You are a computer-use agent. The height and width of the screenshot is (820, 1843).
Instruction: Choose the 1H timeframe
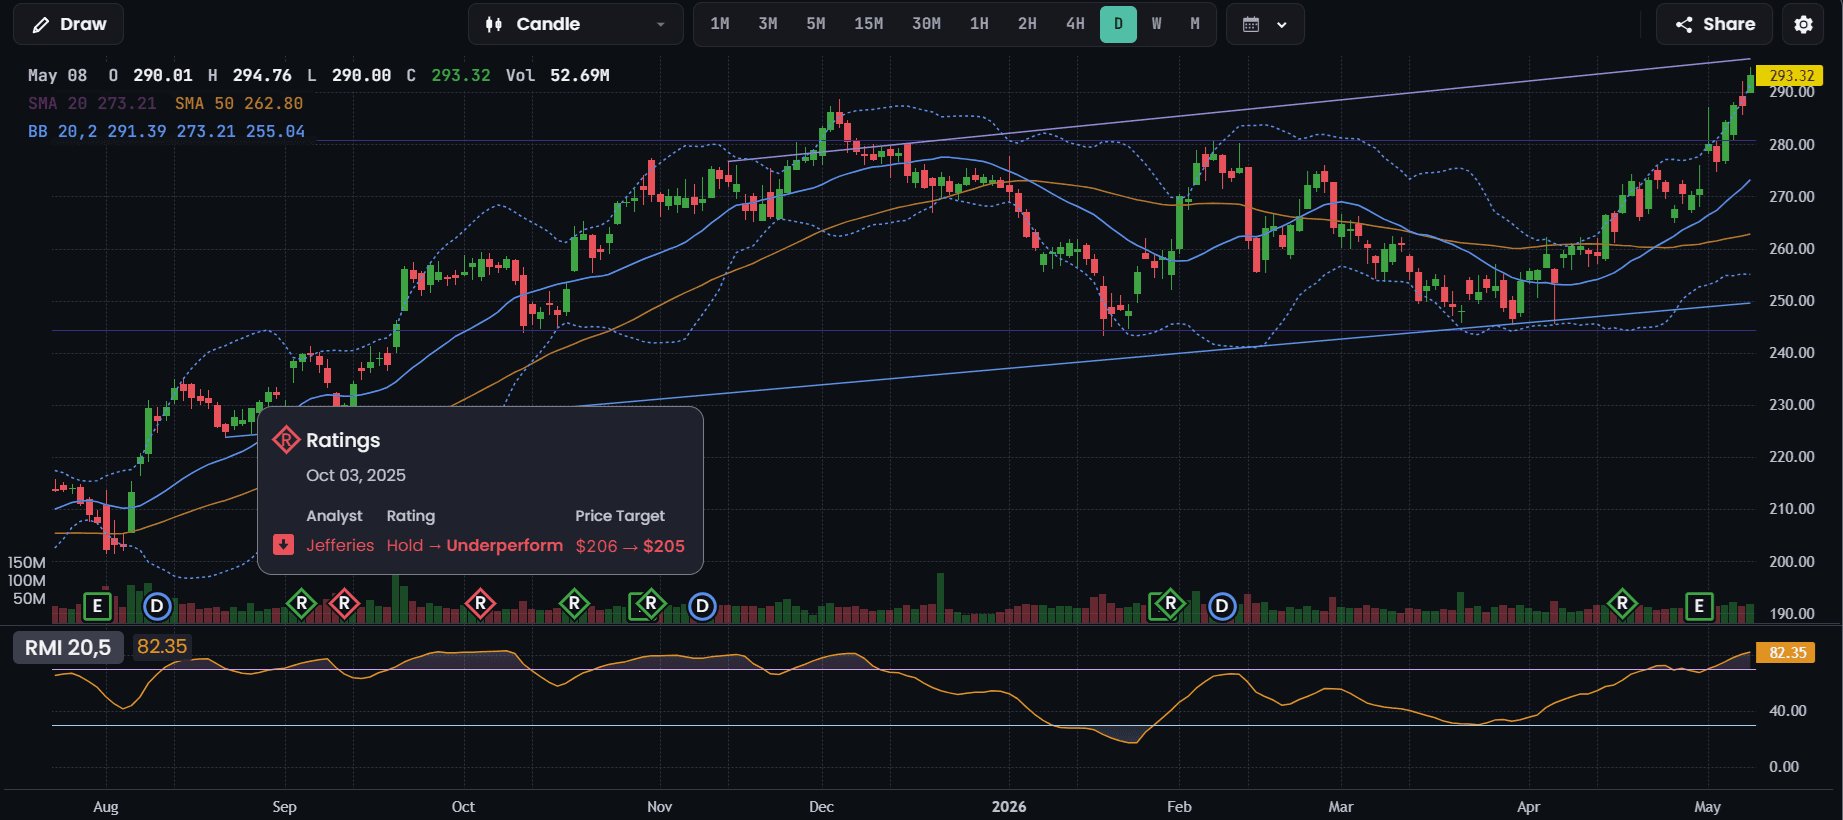click(979, 24)
